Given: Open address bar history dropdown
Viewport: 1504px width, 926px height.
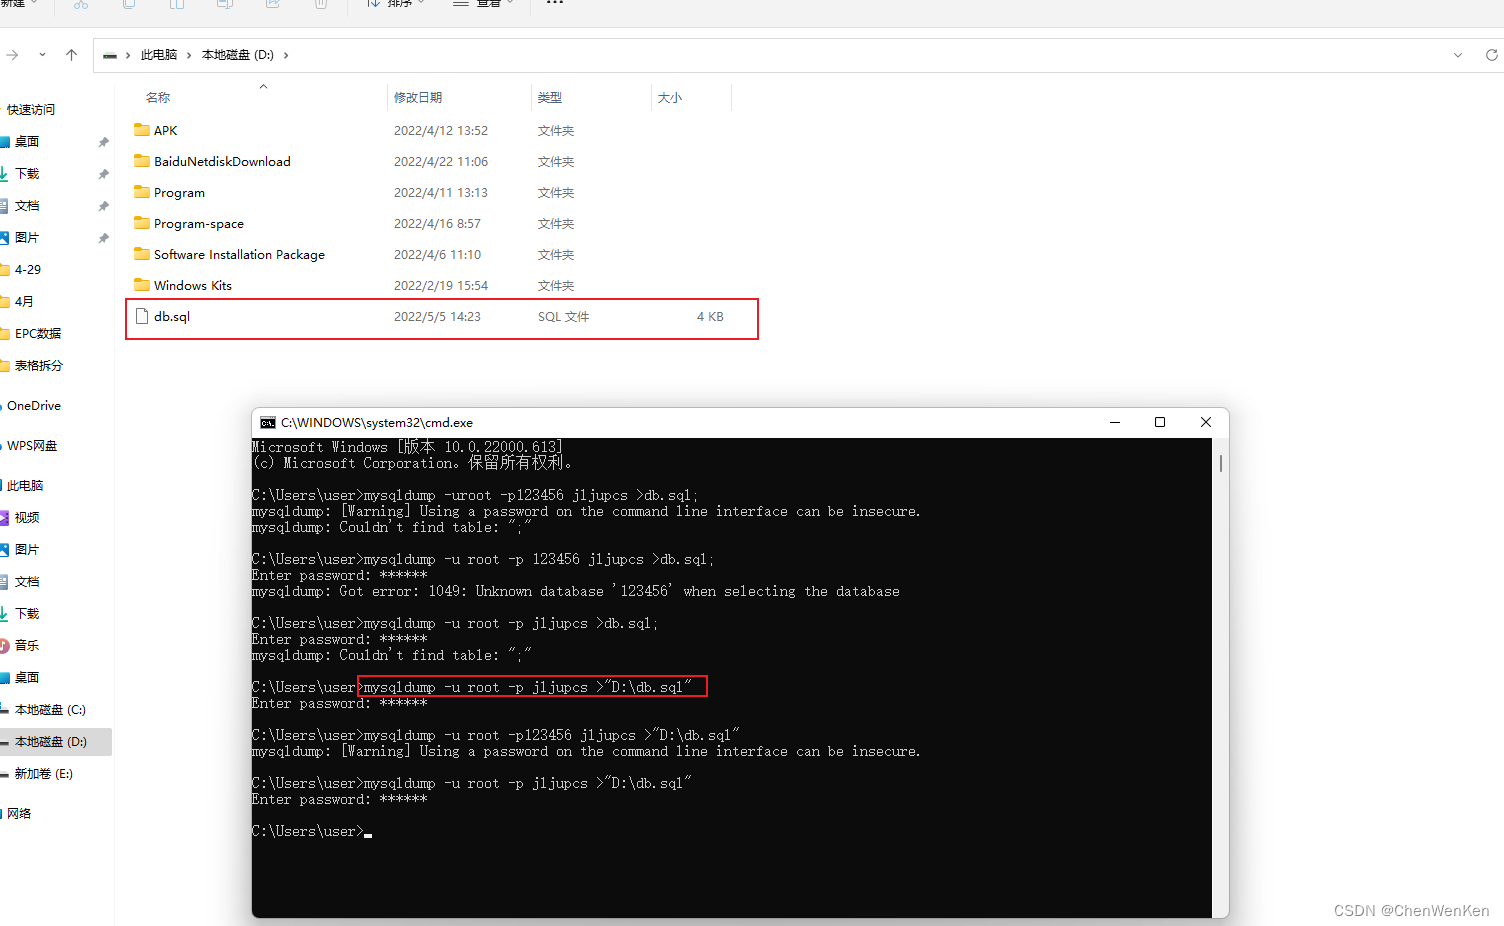Looking at the screenshot, I should click(x=1458, y=55).
